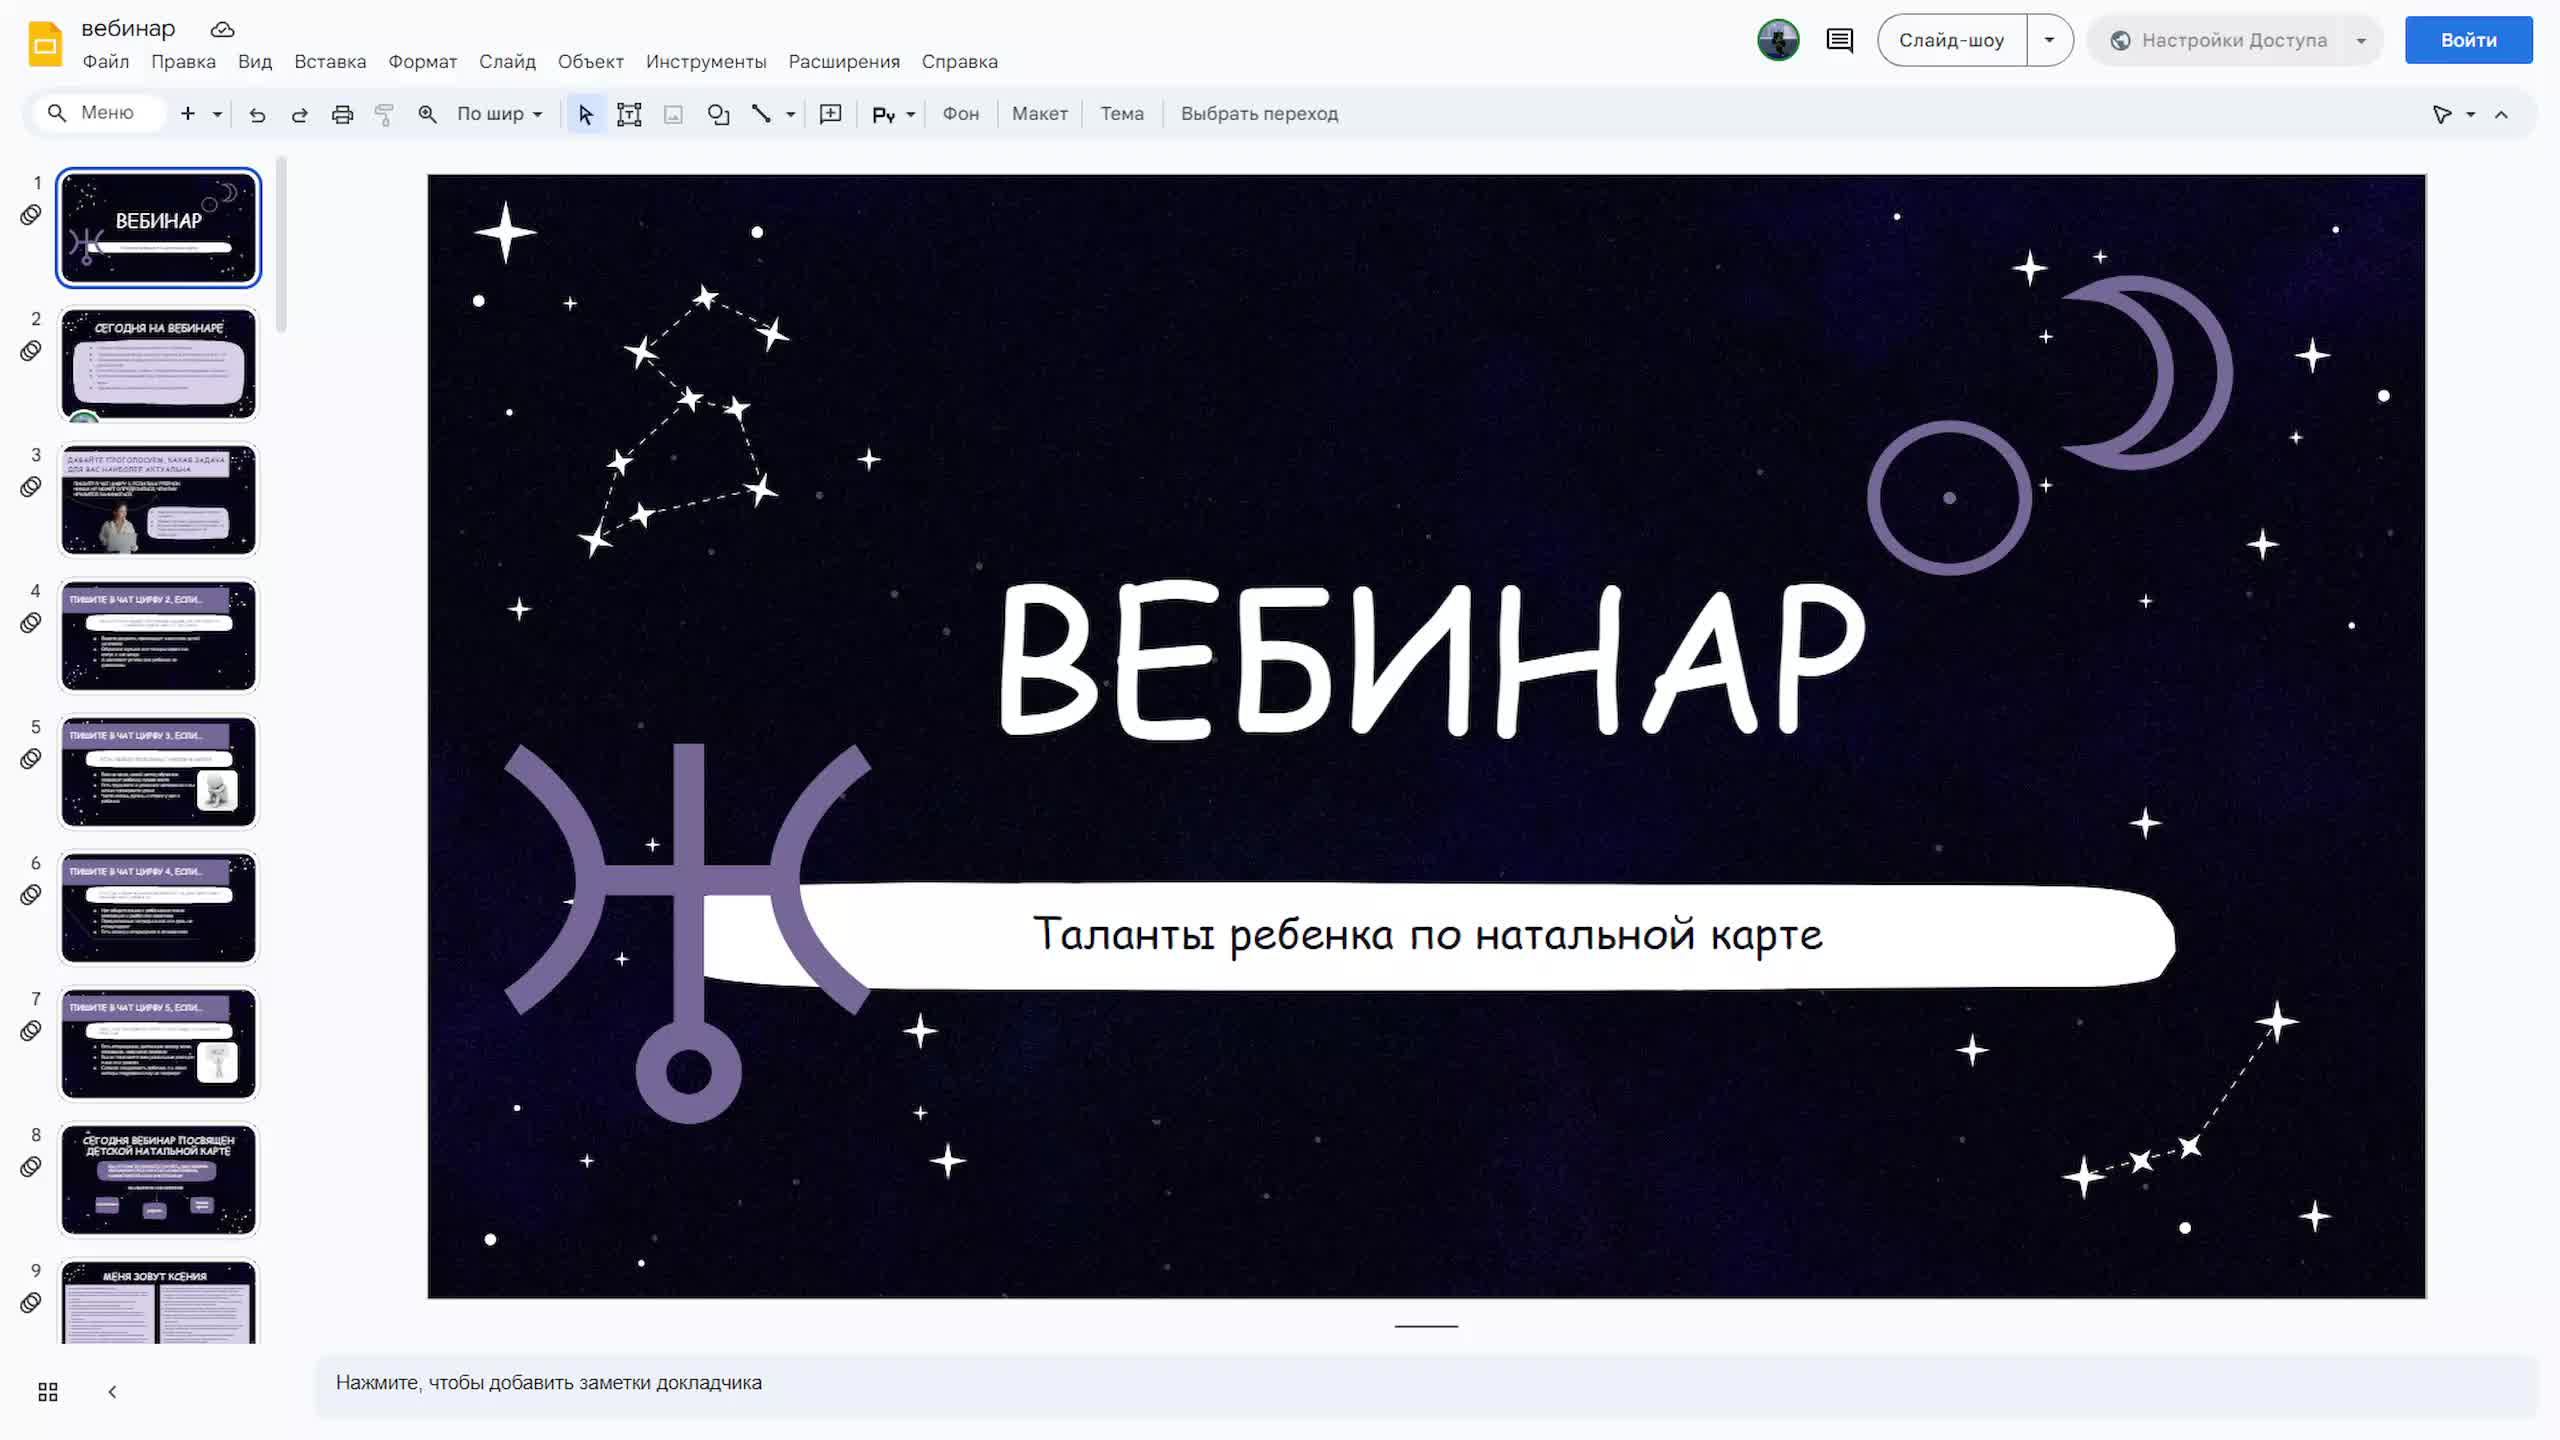Open comment history icon
The image size is (2560, 1440).
[x=1839, y=40]
